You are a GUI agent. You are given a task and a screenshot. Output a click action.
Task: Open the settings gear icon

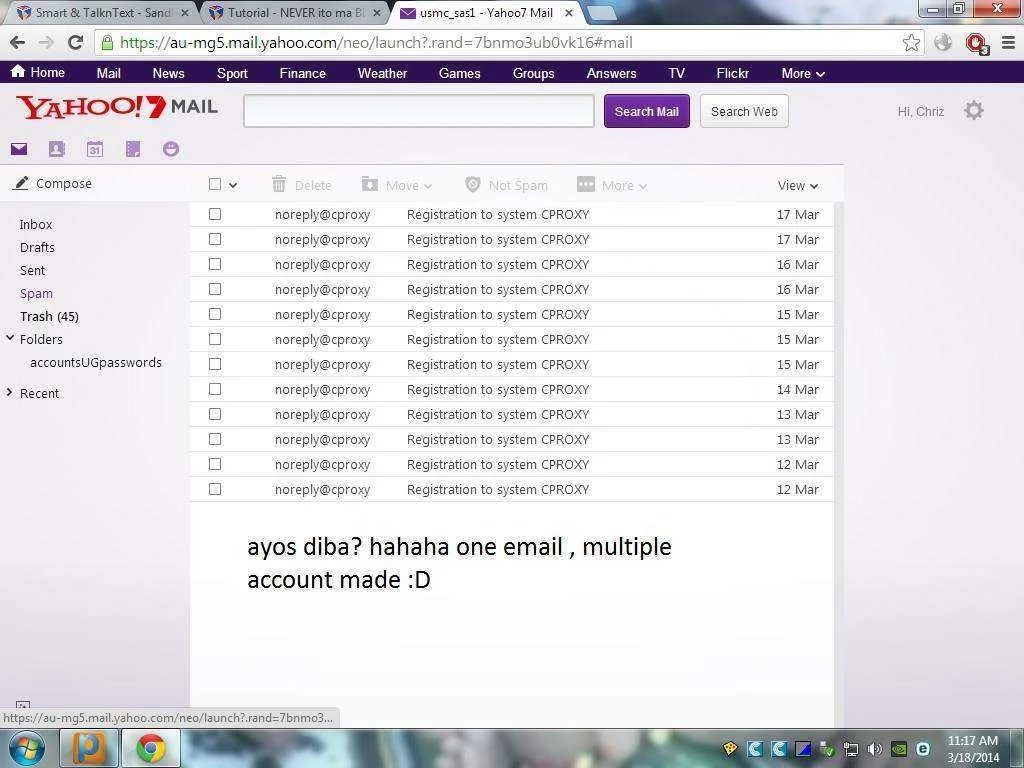[973, 110]
